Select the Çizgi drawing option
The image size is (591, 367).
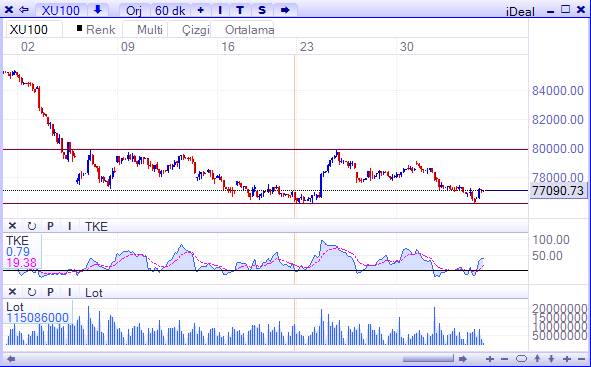196,29
